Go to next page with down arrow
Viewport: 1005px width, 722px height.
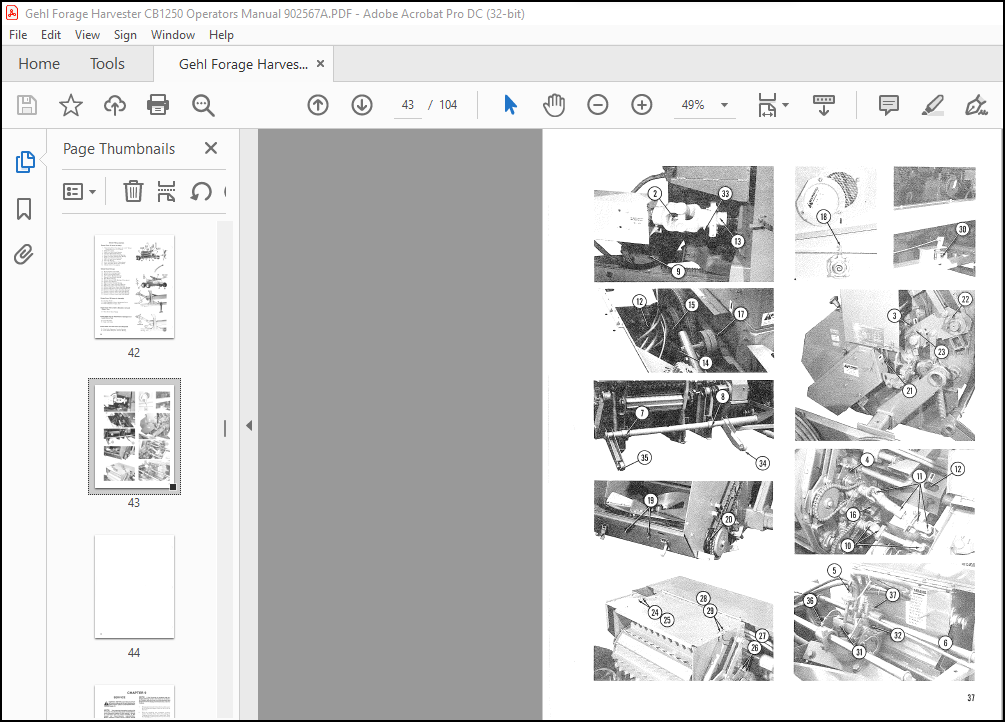tap(362, 105)
